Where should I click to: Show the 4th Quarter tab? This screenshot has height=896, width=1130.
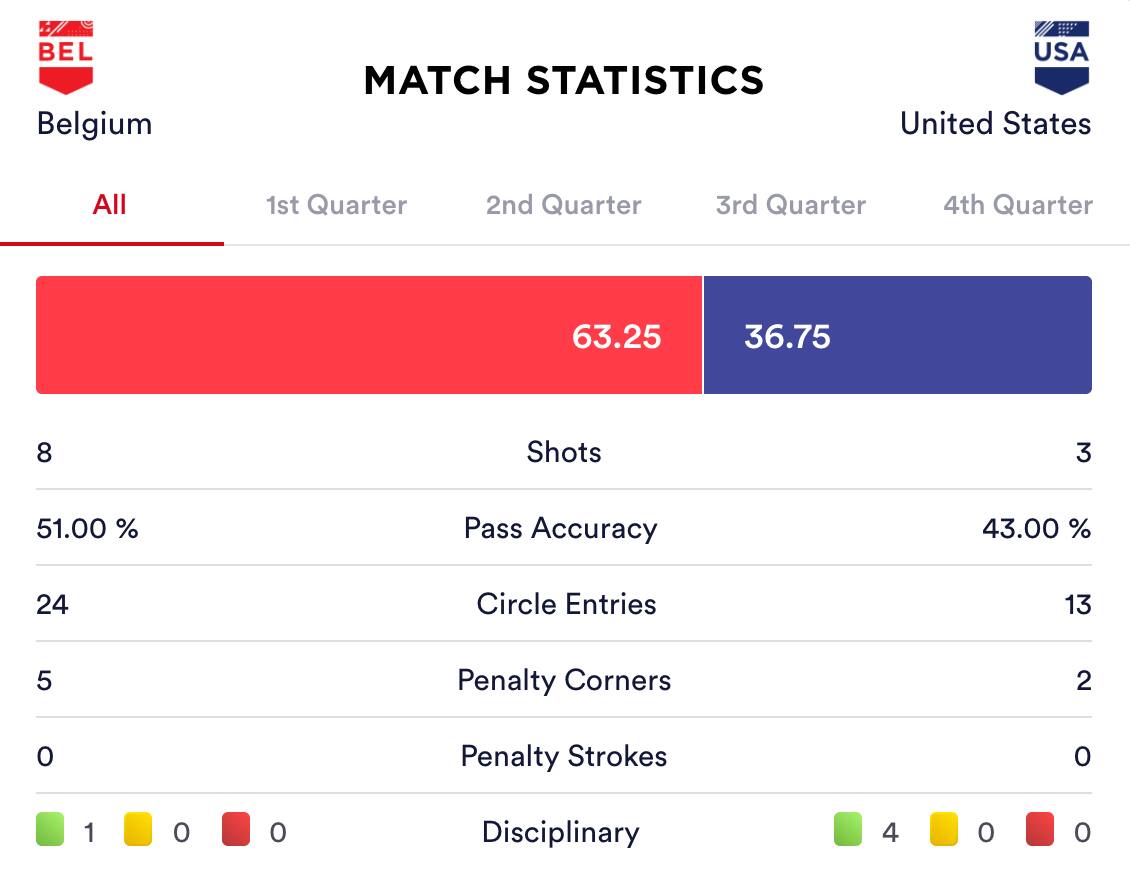[1018, 205]
